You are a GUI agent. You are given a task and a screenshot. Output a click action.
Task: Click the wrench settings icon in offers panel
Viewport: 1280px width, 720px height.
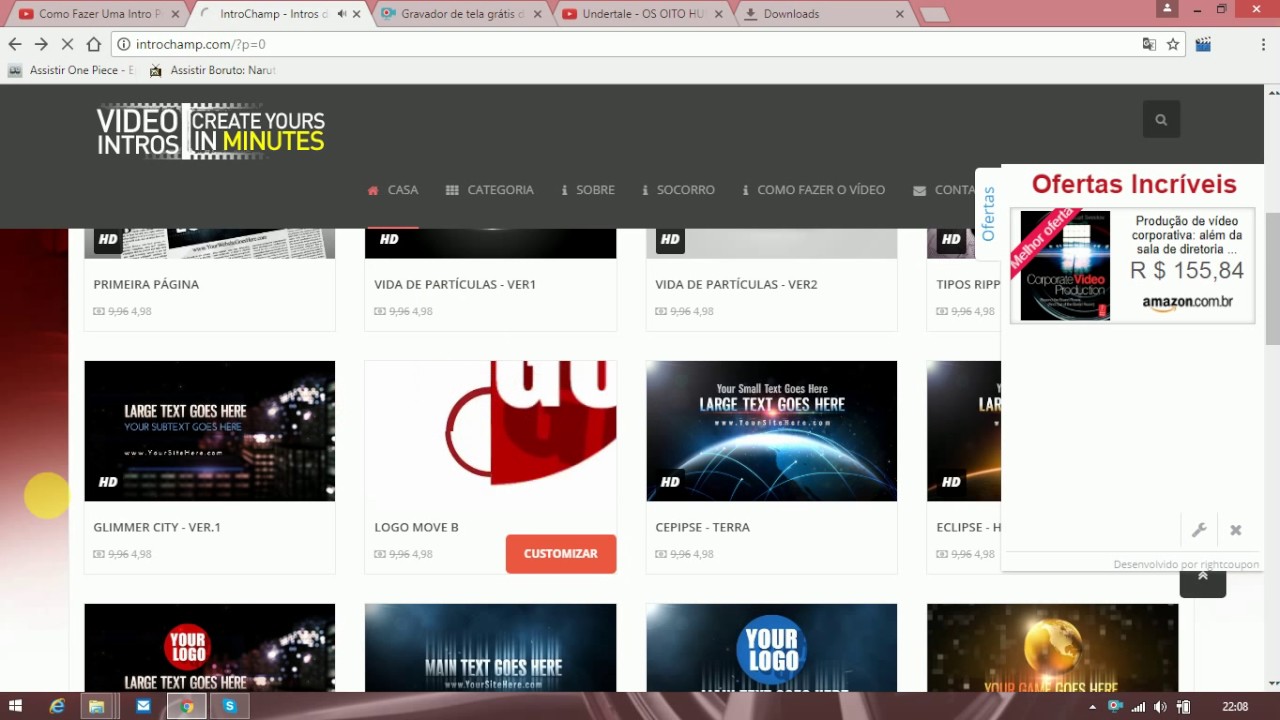pyautogui.click(x=1199, y=530)
